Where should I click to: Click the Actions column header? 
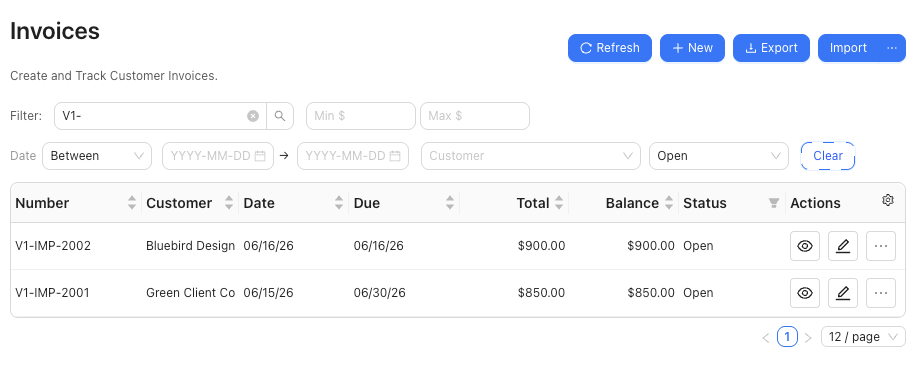click(816, 203)
